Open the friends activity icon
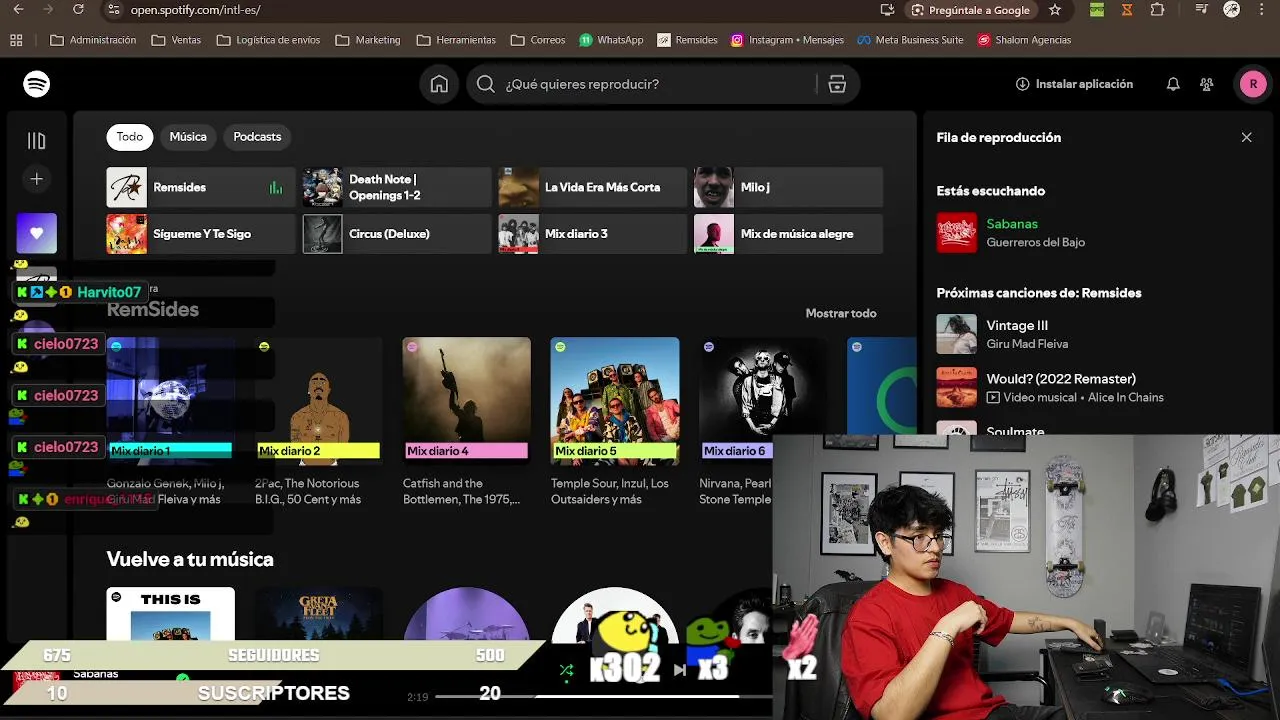The width and height of the screenshot is (1280, 720). pos(1207,84)
